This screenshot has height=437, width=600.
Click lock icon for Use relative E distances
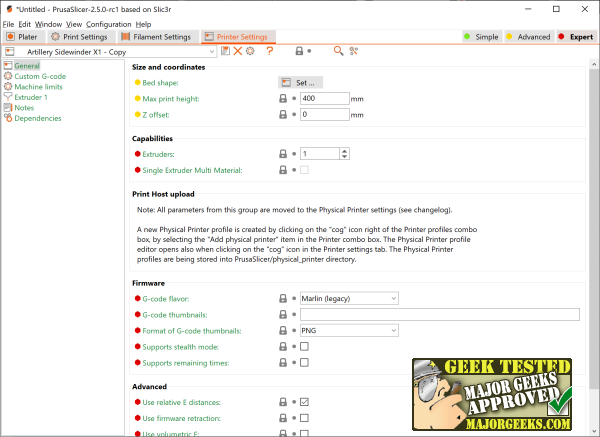(x=283, y=402)
